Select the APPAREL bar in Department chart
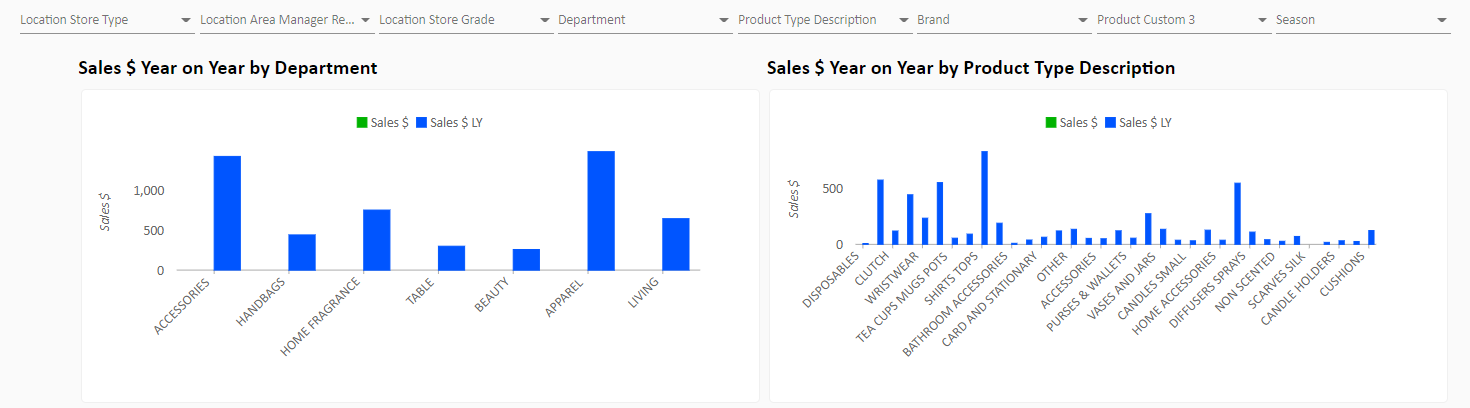The image size is (1470, 408). click(601, 211)
